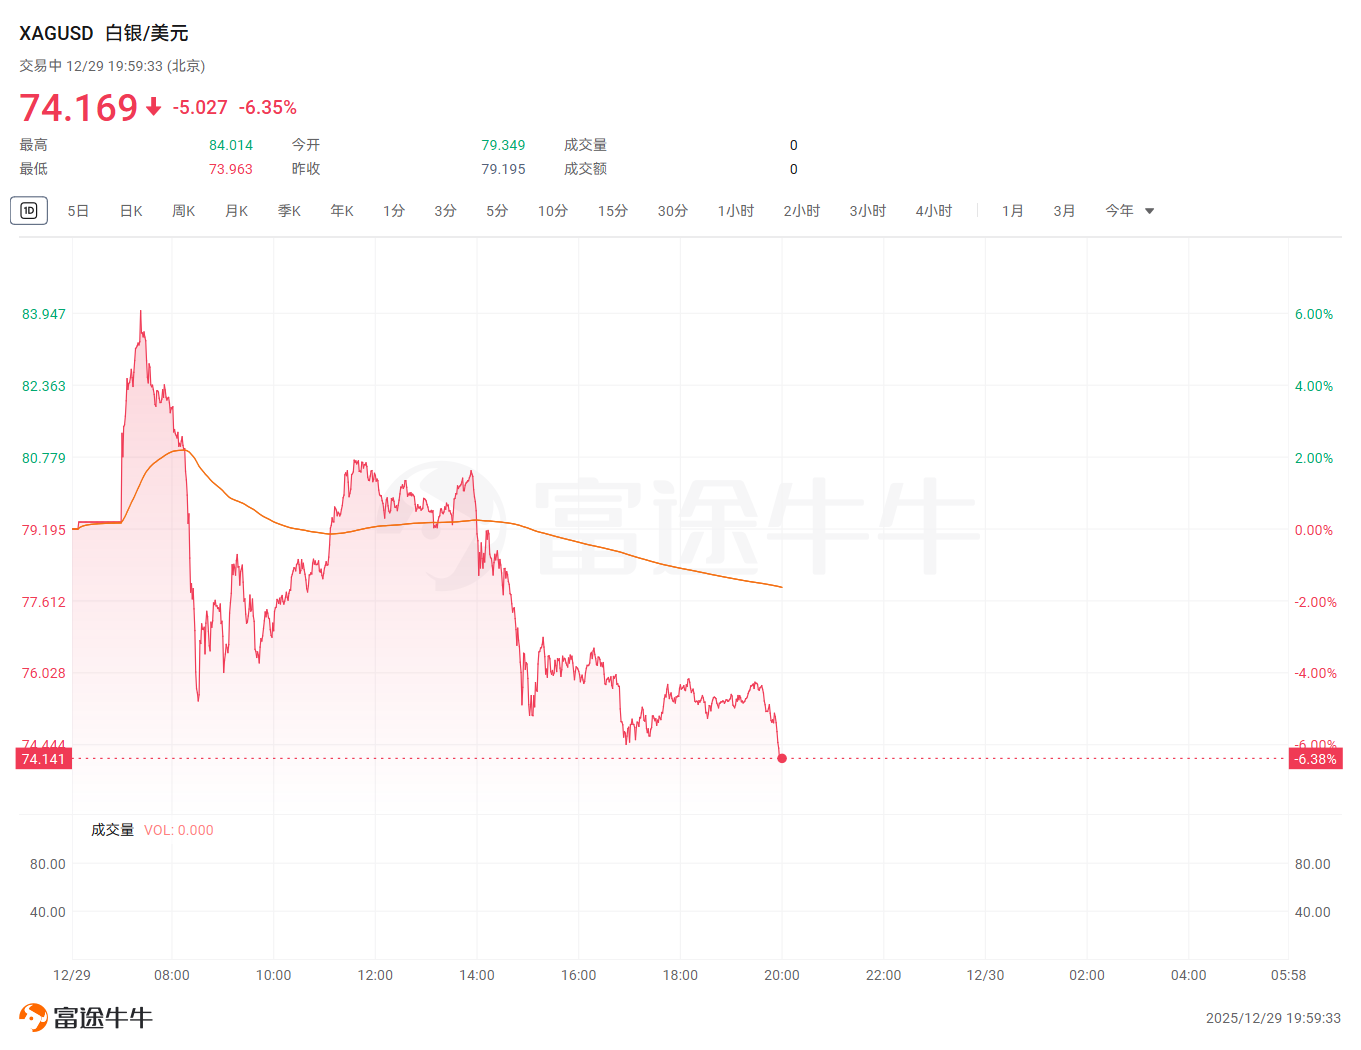The image size is (1361, 1050).
Task: Select the 3月 range button
Action: tap(1064, 211)
